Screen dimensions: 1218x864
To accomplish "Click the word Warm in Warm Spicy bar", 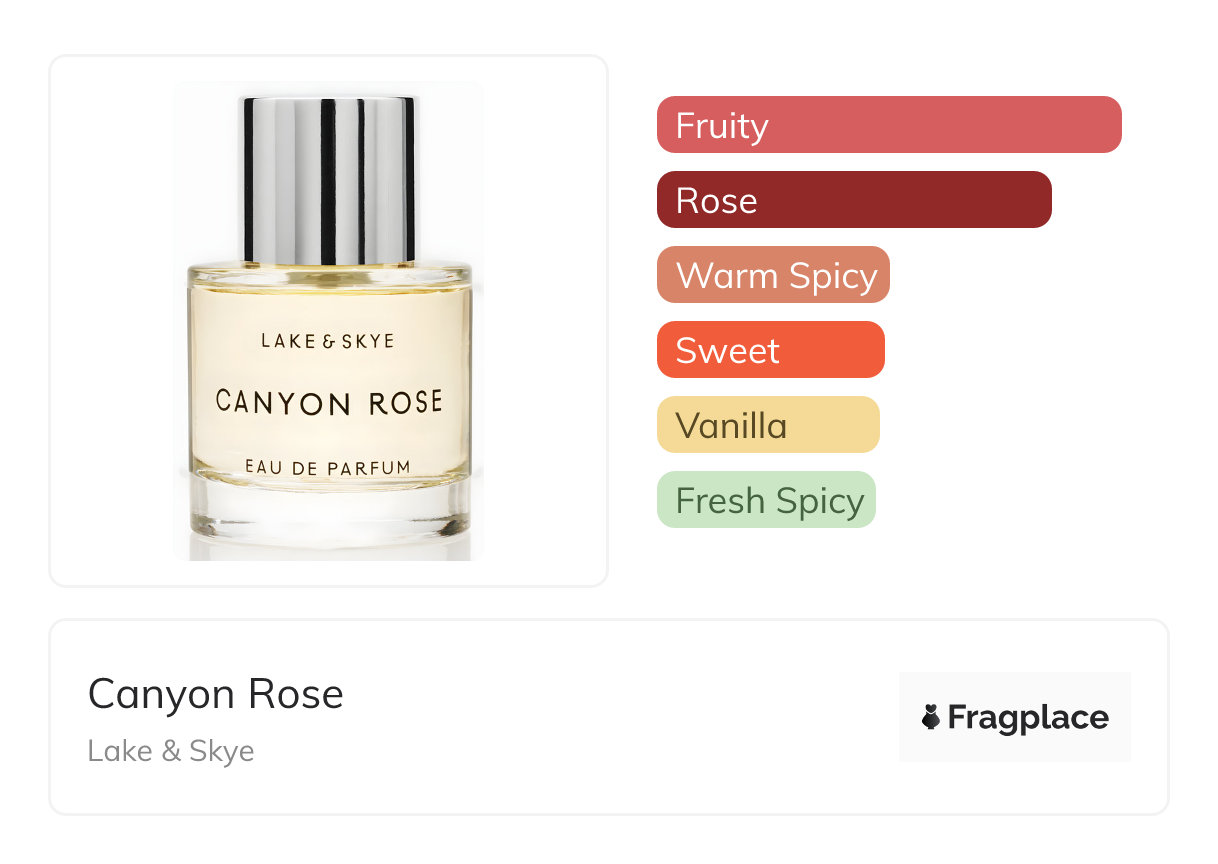I will point(724,275).
